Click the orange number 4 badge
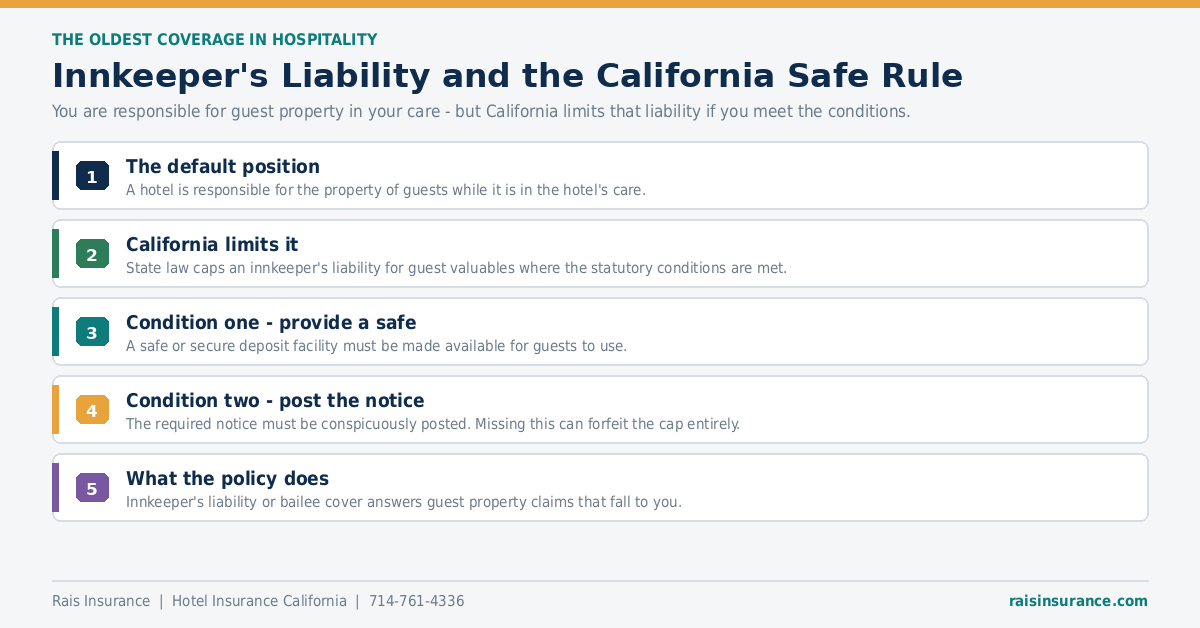 pyautogui.click(x=92, y=410)
